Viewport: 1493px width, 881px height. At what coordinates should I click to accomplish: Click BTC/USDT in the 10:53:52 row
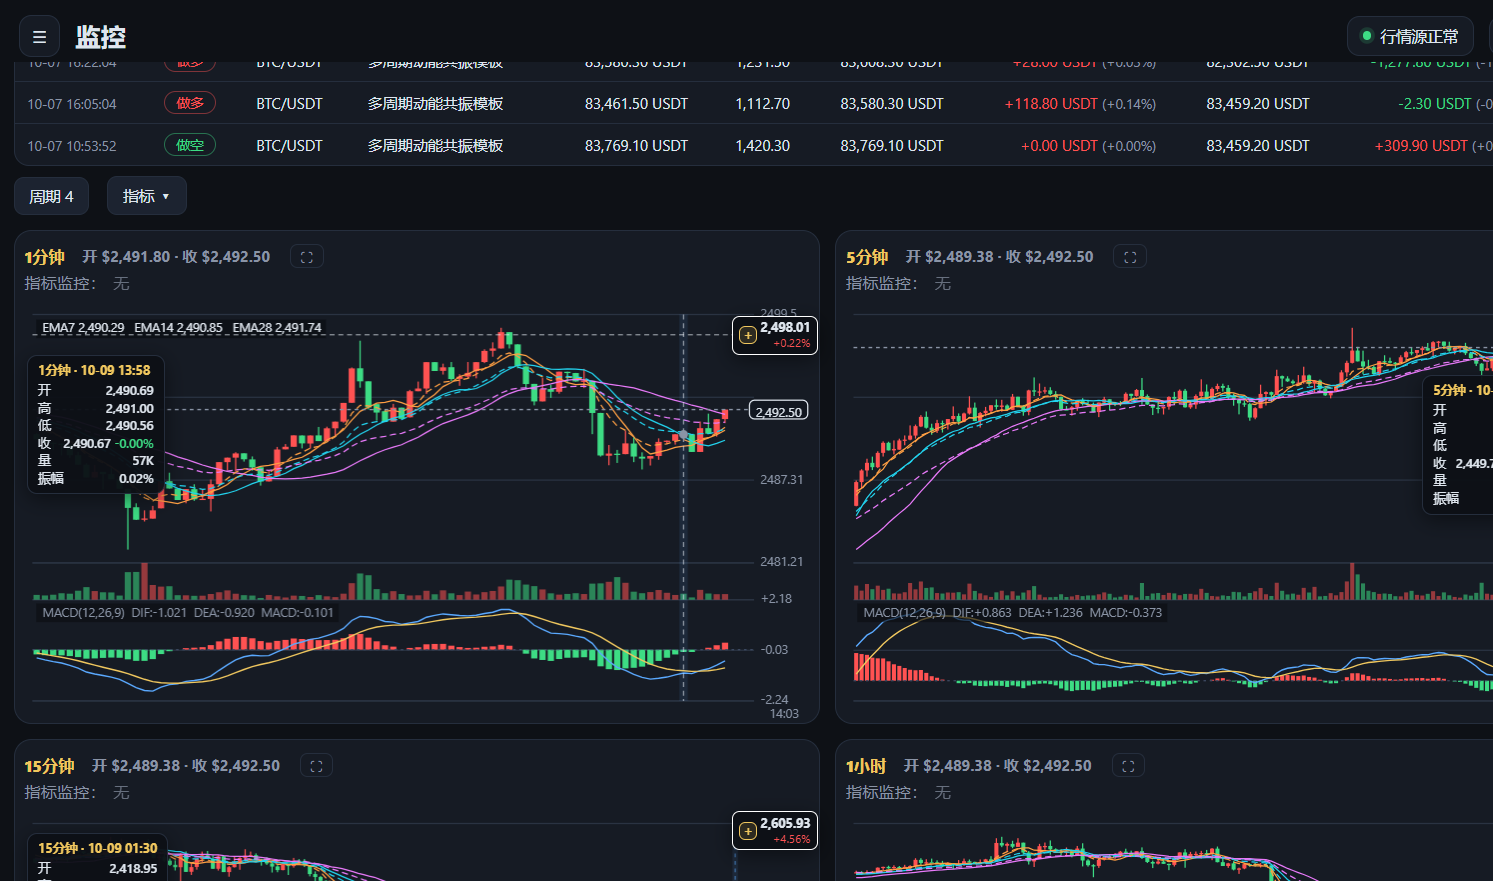289,146
